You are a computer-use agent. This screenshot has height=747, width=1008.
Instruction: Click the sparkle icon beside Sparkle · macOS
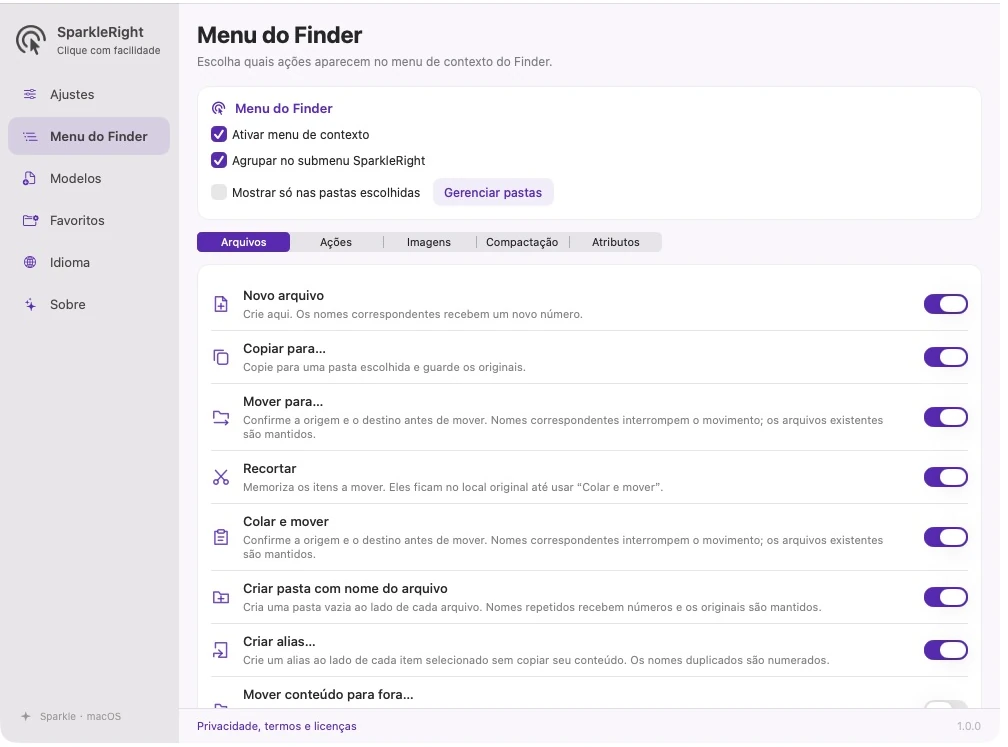(26, 716)
